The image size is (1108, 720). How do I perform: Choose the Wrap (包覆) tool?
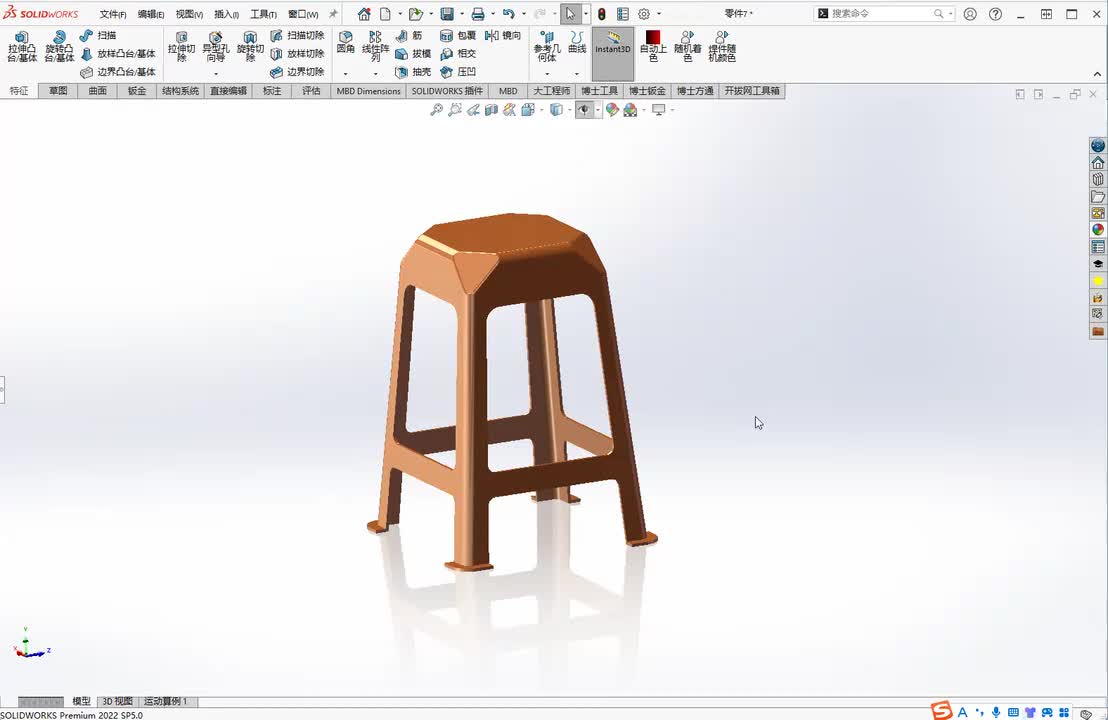(458, 35)
